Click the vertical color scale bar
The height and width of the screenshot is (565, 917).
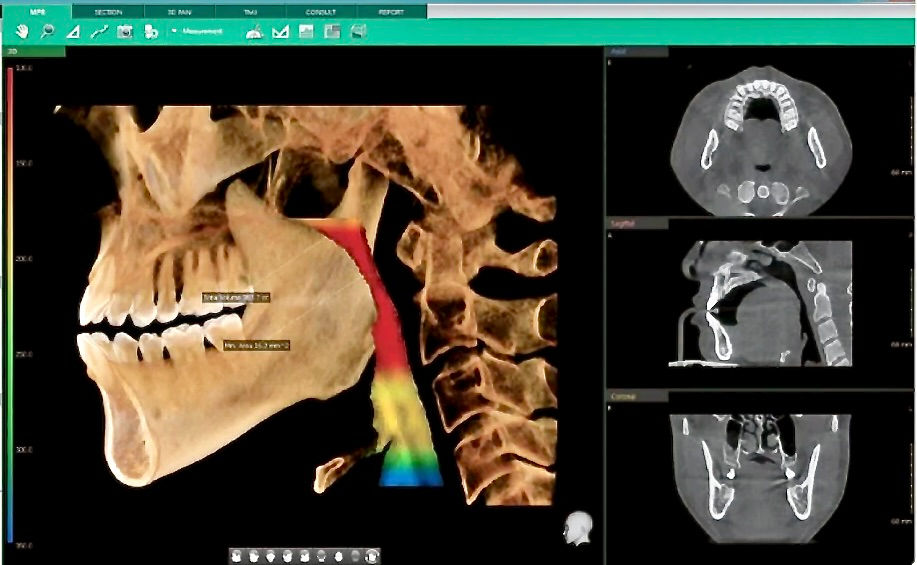tap(10, 305)
